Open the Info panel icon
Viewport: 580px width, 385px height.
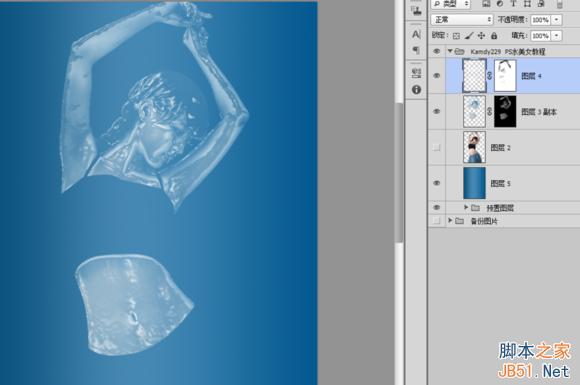(x=417, y=90)
